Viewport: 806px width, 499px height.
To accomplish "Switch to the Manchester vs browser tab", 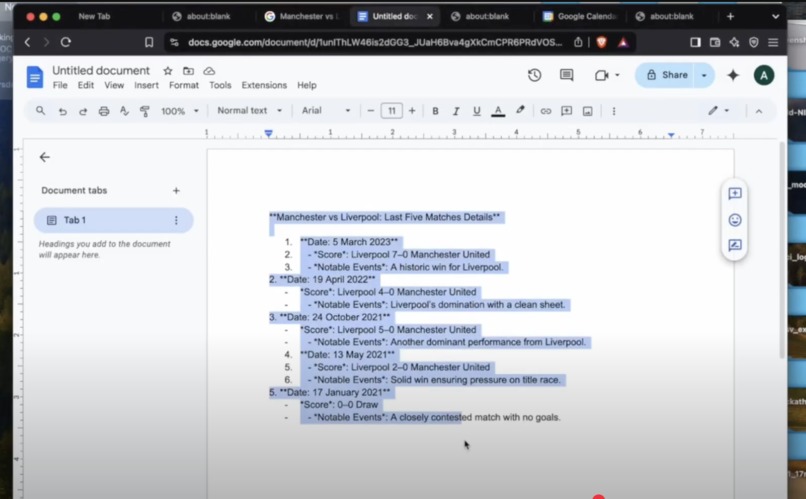I will [x=301, y=16].
